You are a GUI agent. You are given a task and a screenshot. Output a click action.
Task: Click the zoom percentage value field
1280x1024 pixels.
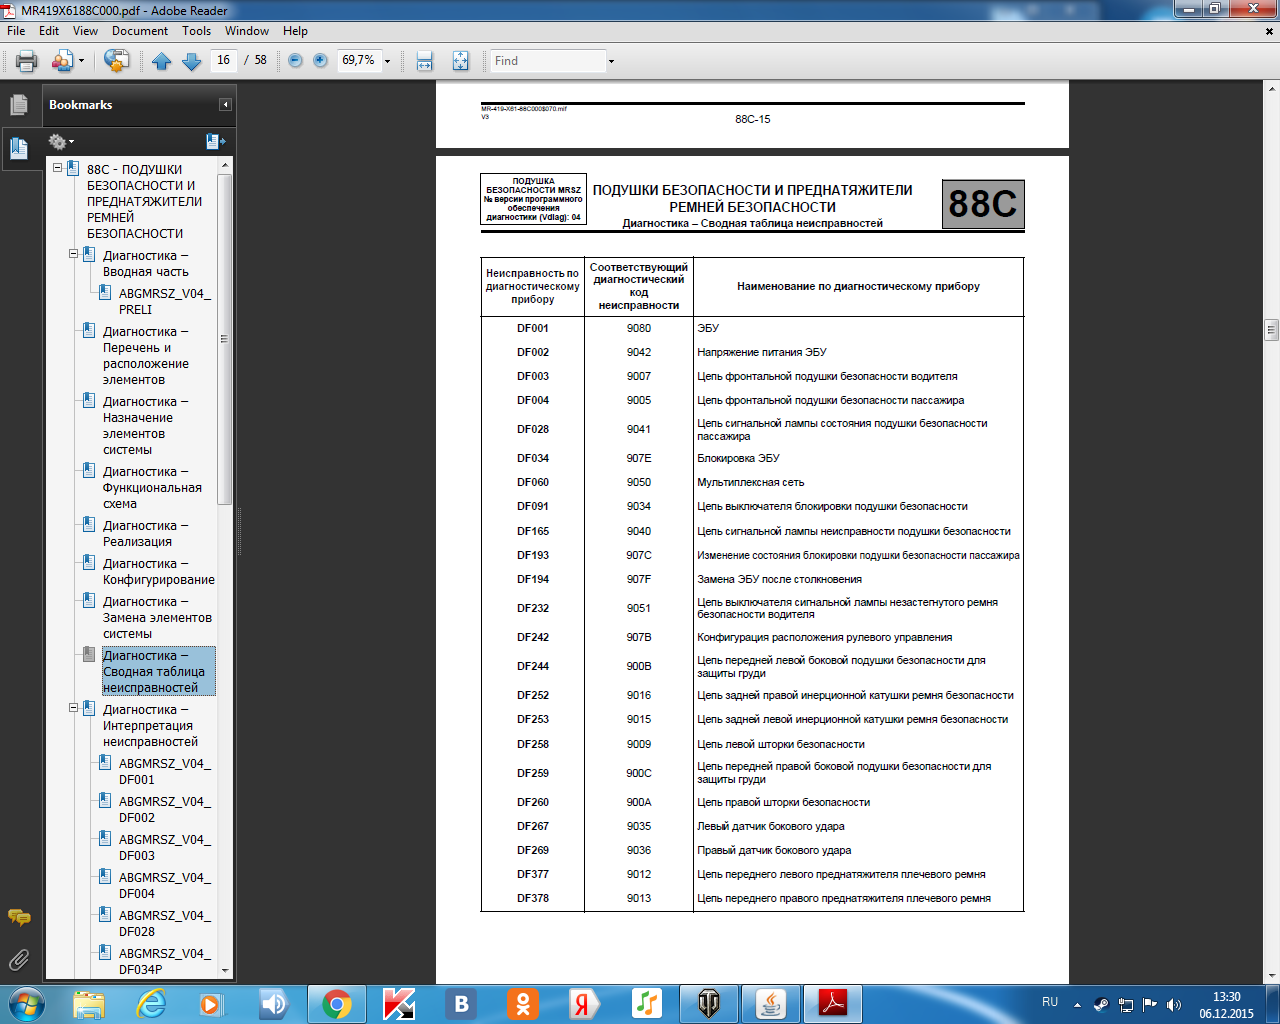click(x=359, y=60)
